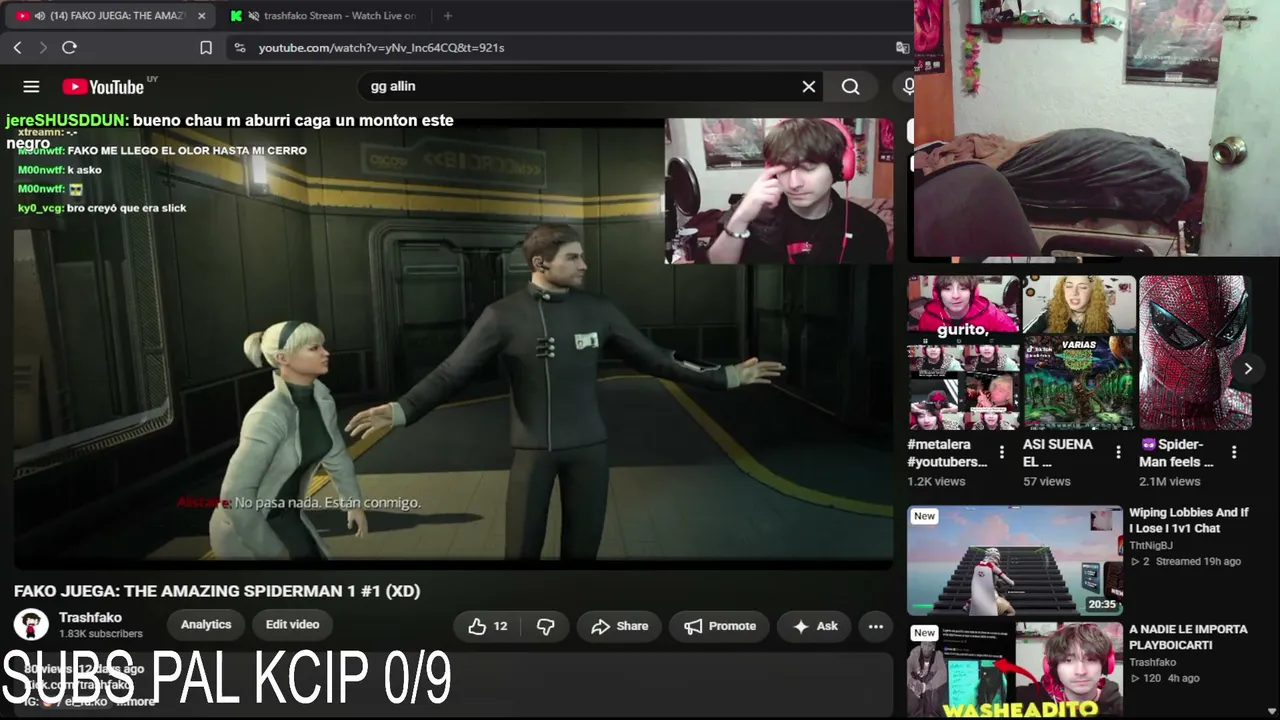Open the Analytics button
The image size is (1280, 720).
206,625
